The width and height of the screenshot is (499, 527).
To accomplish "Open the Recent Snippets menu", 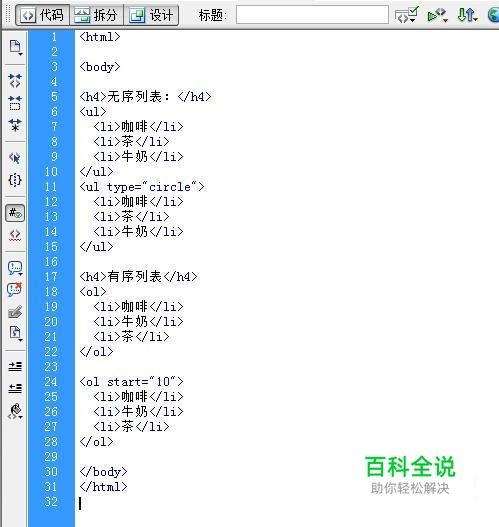I will (x=15, y=333).
